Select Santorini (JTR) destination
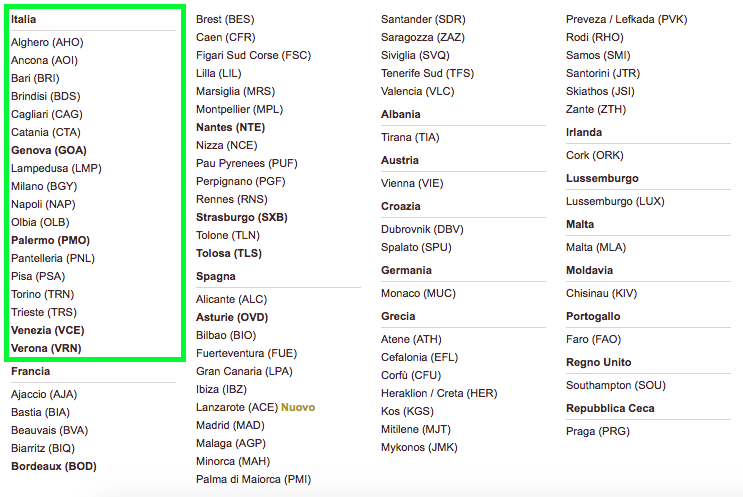The height and width of the screenshot is (497, 743). [x=603, y=73]
